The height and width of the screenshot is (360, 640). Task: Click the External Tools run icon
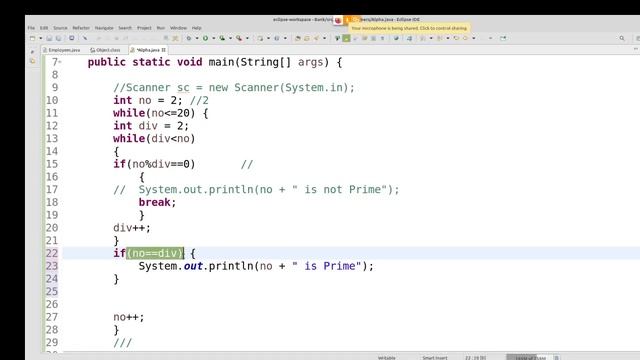tap(239, 38)
